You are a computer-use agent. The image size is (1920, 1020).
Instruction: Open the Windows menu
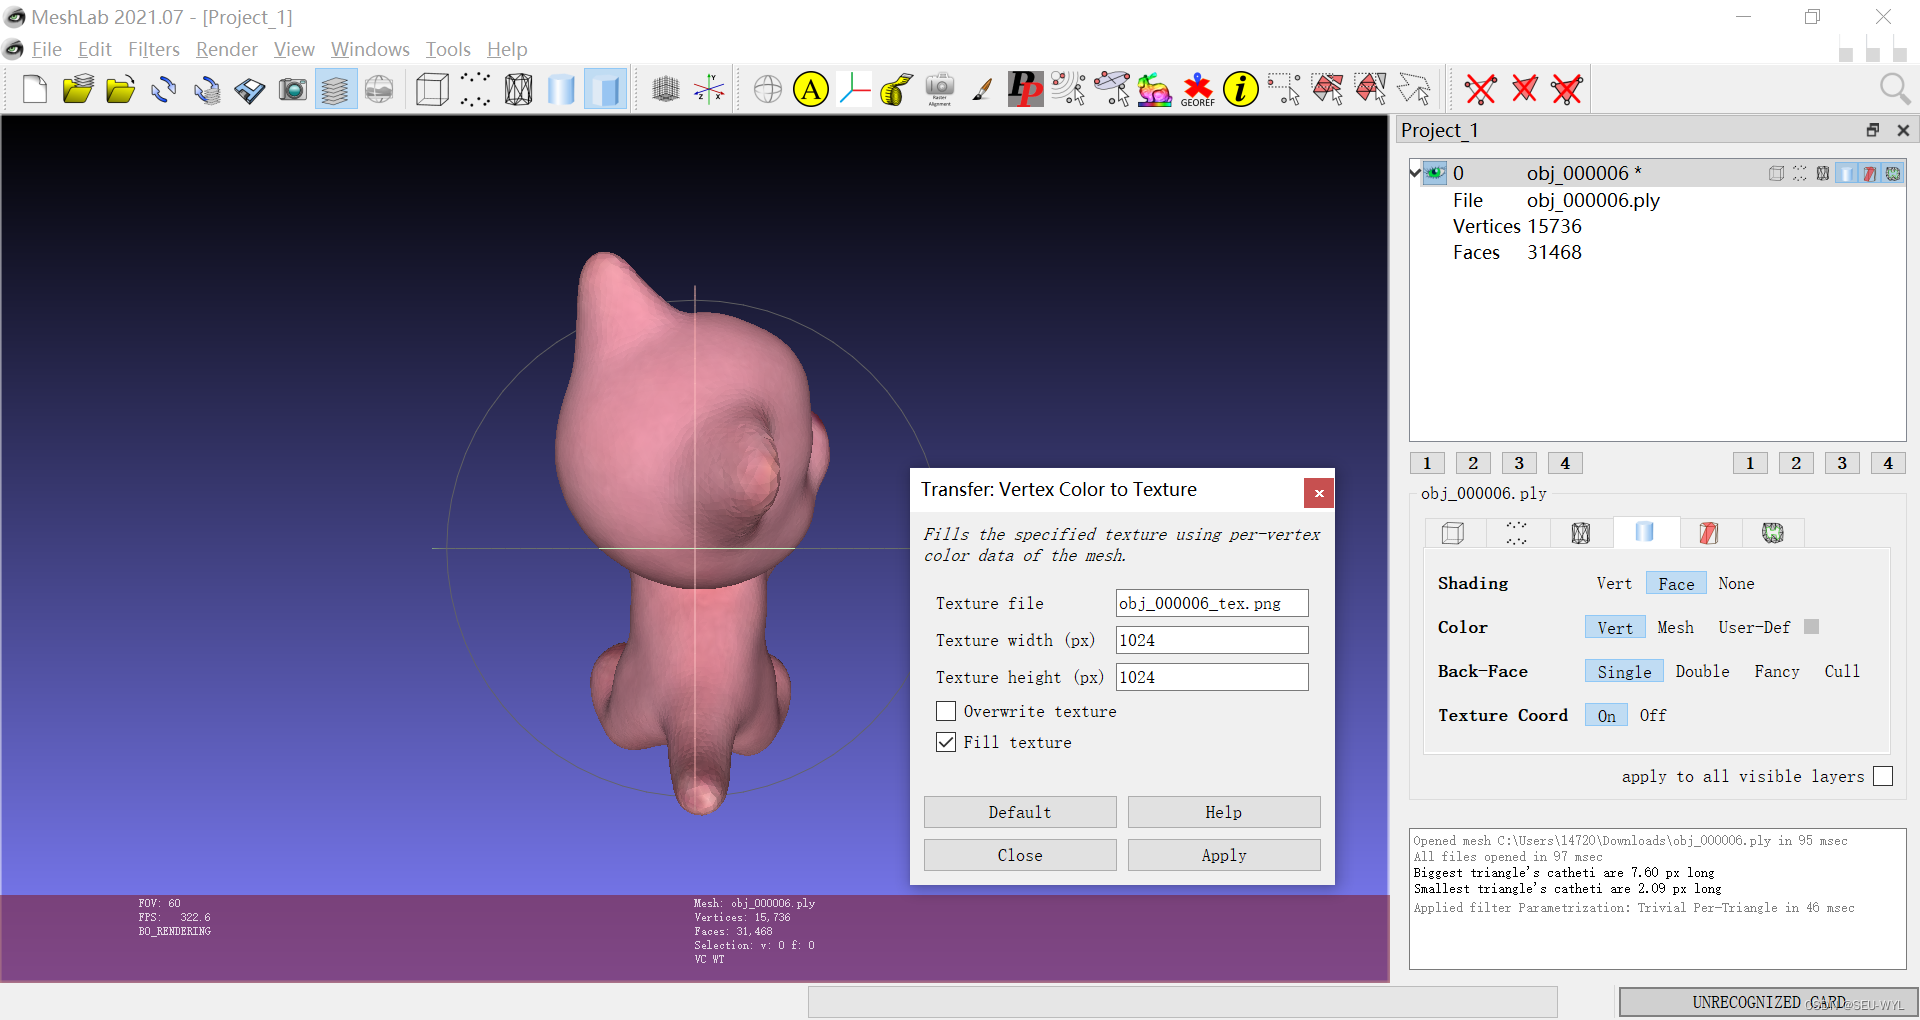pos(370,49)
